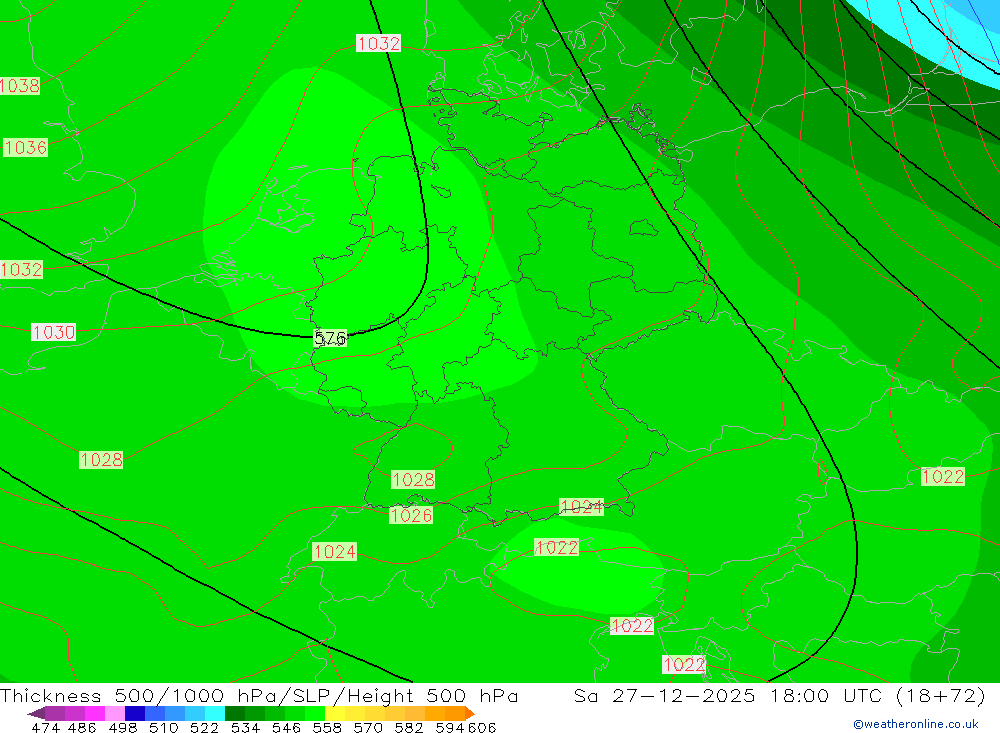
Task: Select the light pink legend swatch above 498
Action: tap(113, 713)
